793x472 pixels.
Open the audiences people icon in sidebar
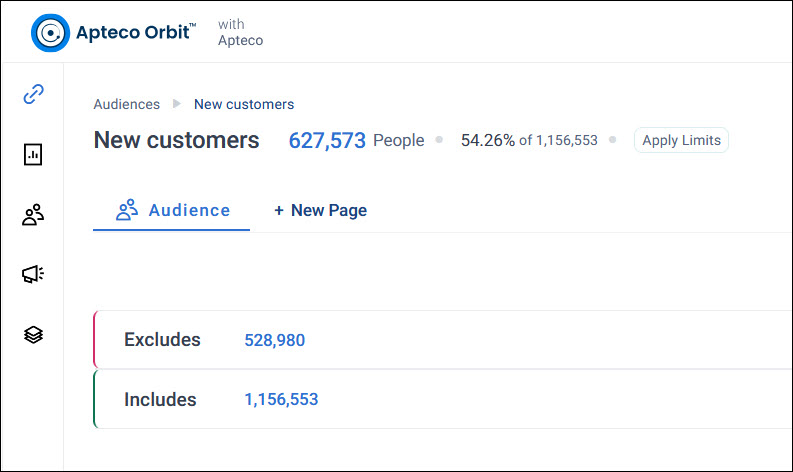pyautogui.click(x=33, y=214)
